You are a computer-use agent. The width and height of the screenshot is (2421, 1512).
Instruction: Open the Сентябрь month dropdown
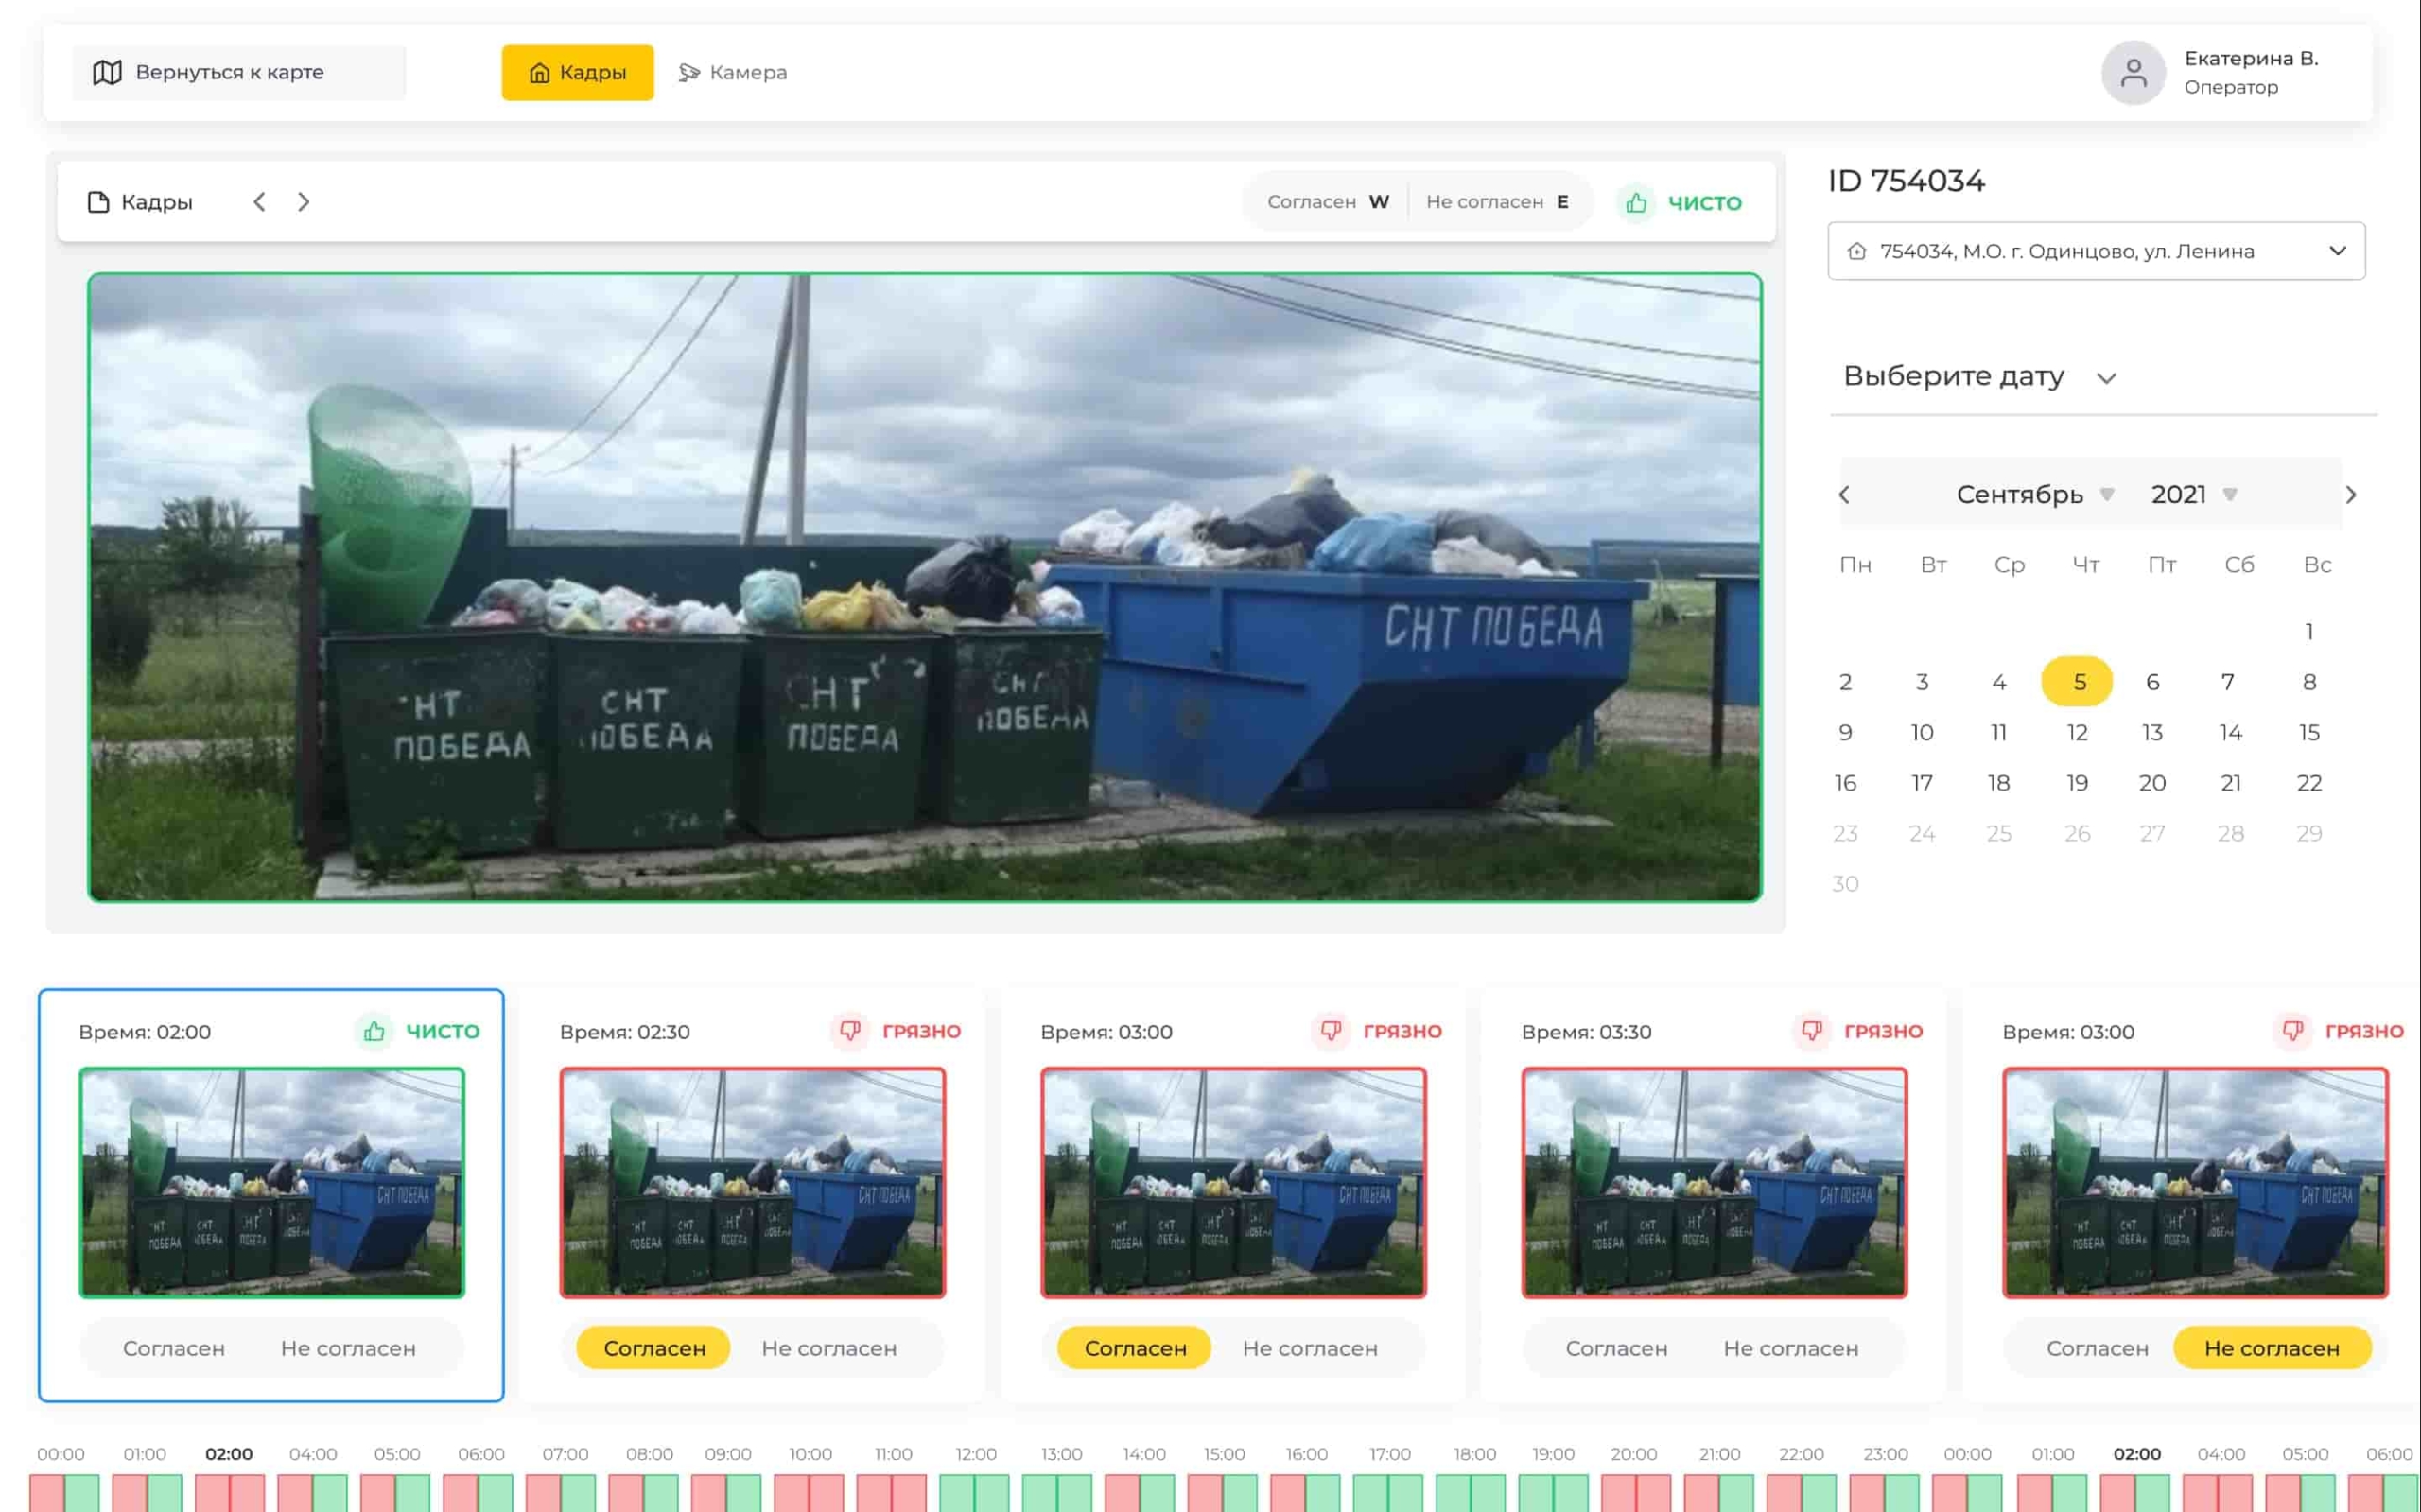[x=2035, y=495]
